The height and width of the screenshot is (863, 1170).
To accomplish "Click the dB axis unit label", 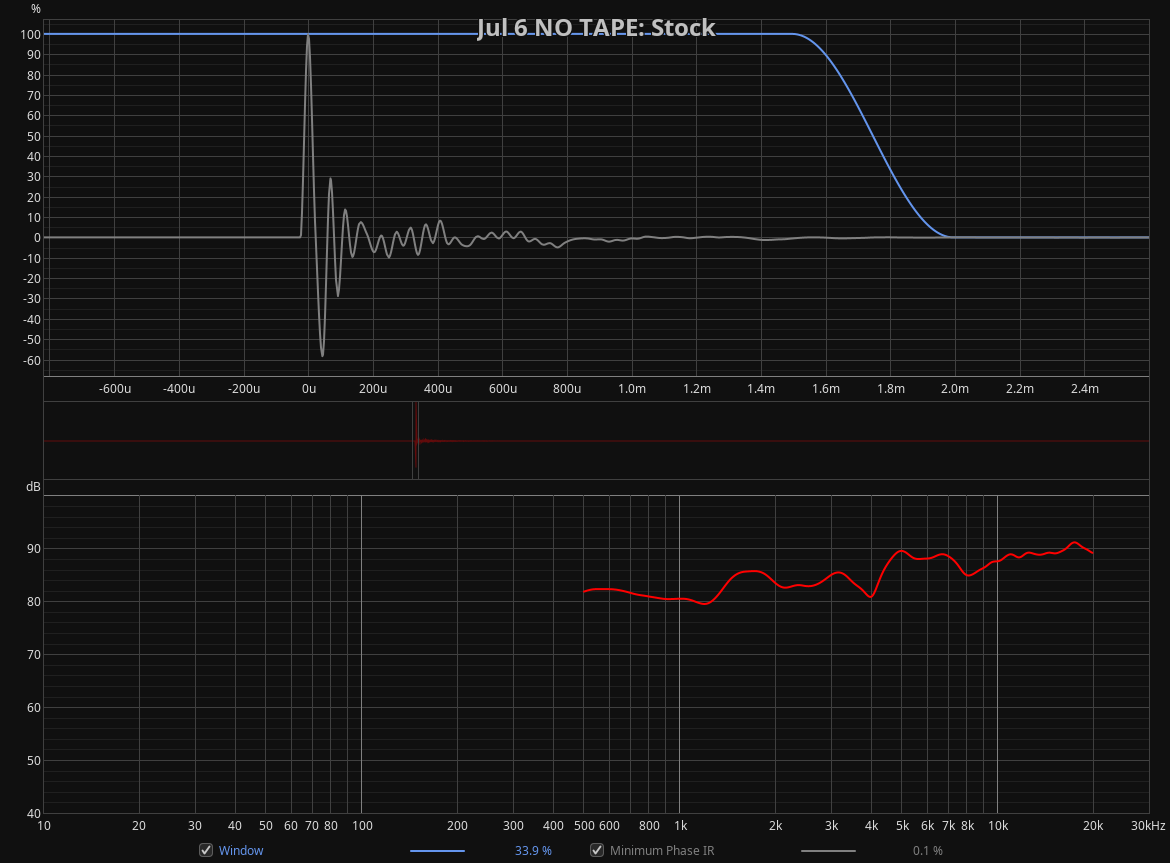I will click(x=34, y=487).
